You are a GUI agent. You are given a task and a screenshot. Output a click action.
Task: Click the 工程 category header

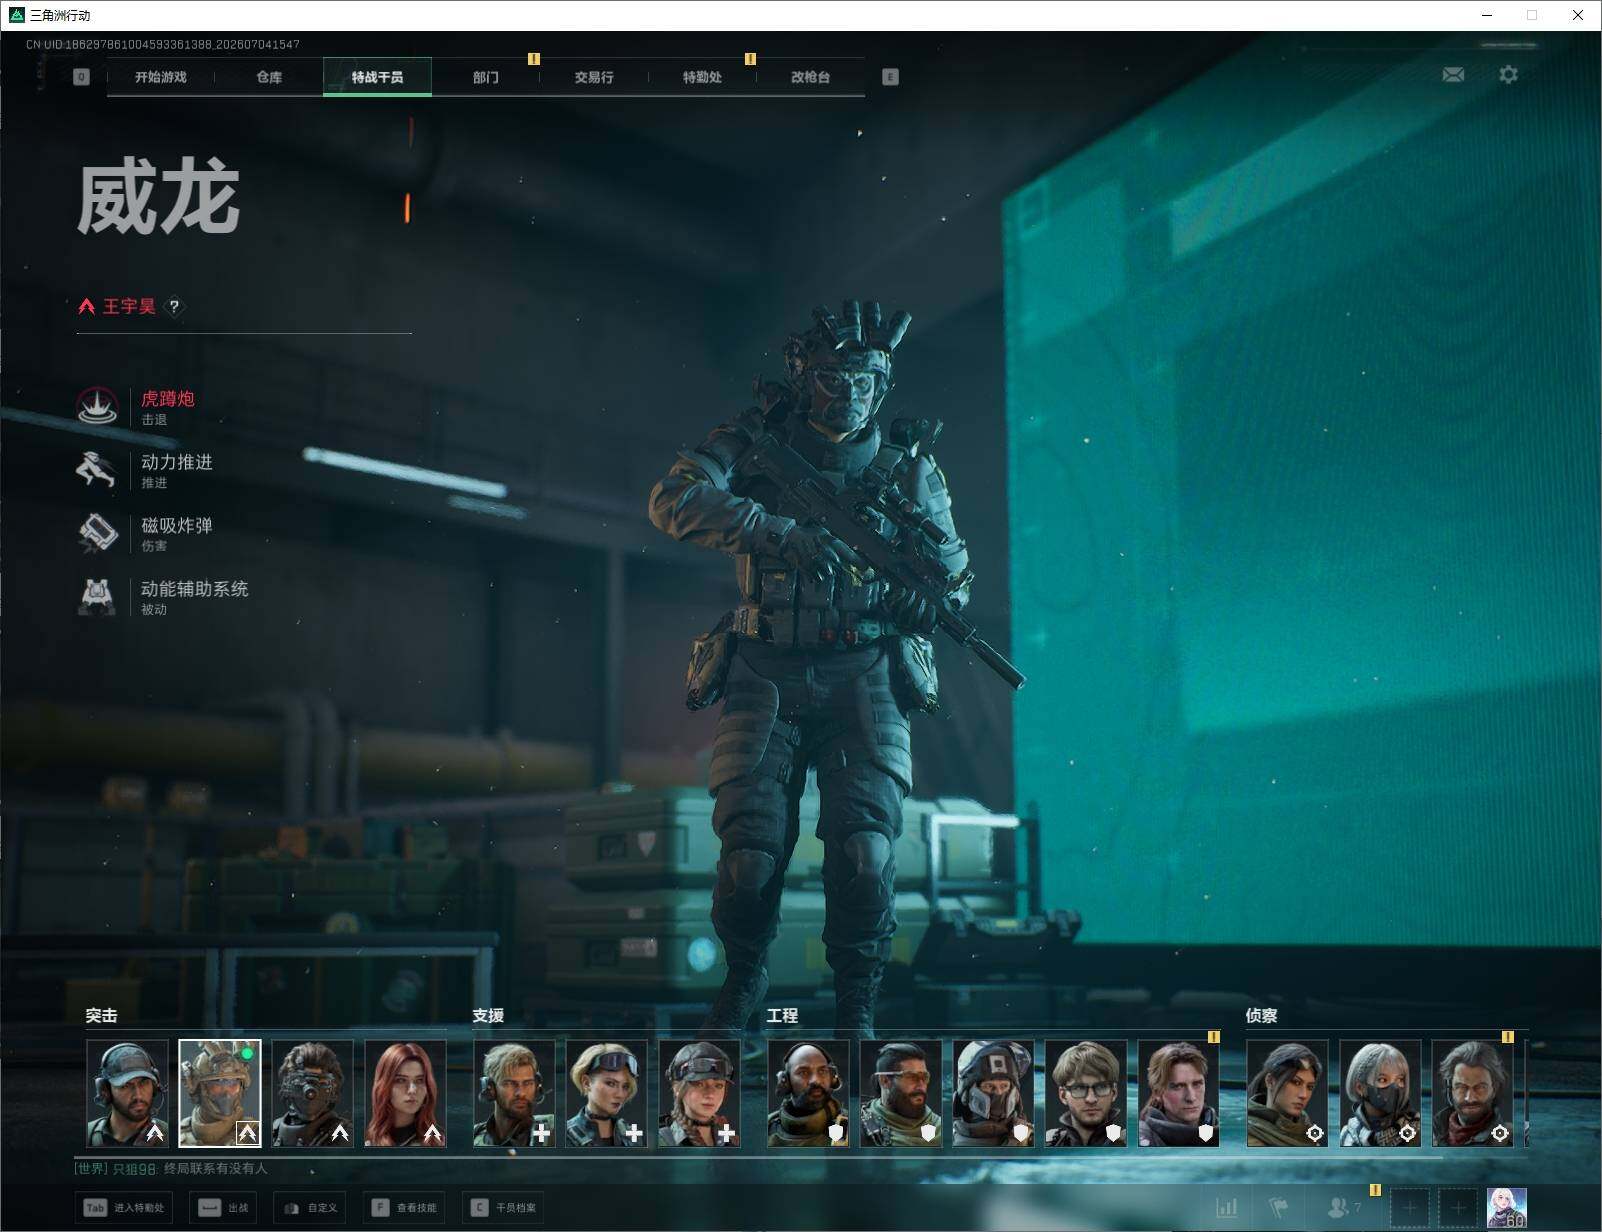(x=782, y=1015)
